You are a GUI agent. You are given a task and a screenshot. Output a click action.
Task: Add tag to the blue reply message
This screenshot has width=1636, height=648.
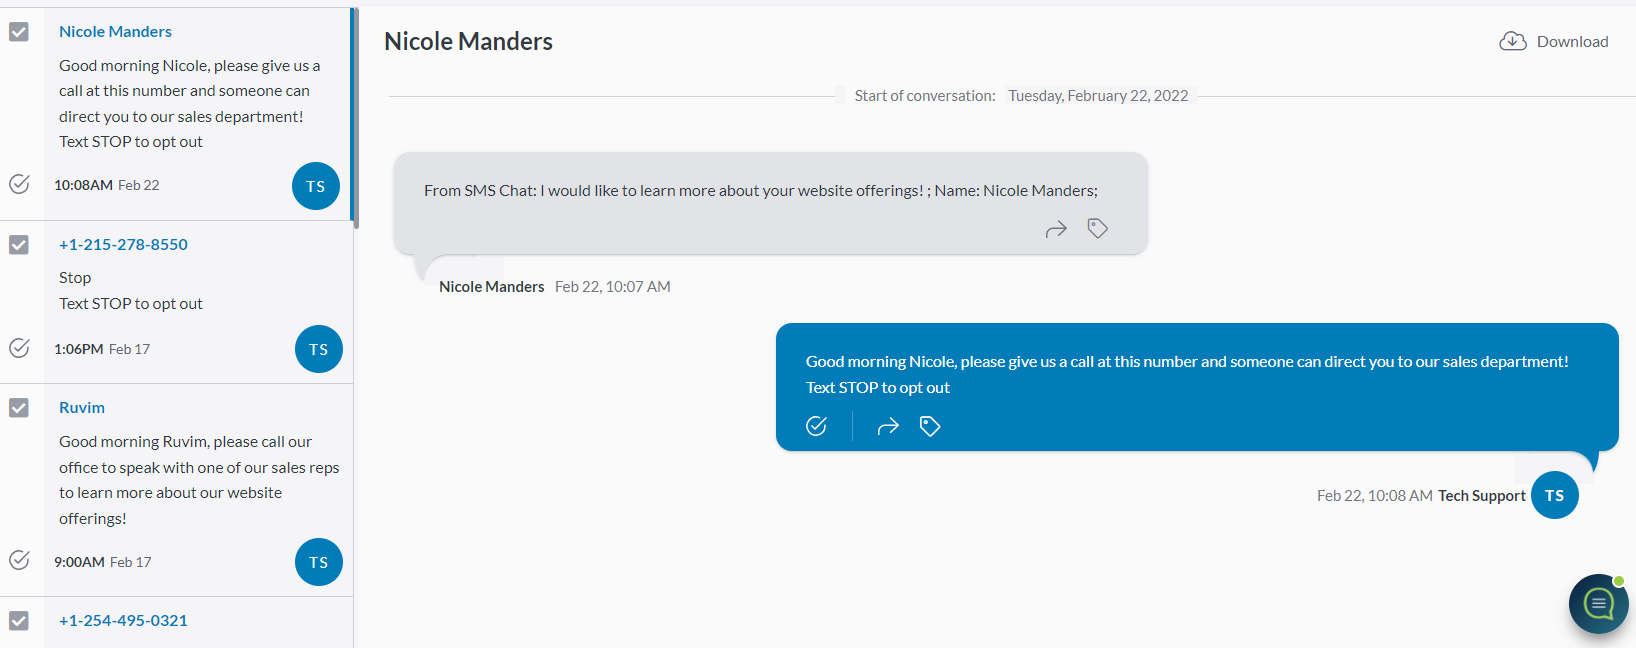tap(930, 427)
